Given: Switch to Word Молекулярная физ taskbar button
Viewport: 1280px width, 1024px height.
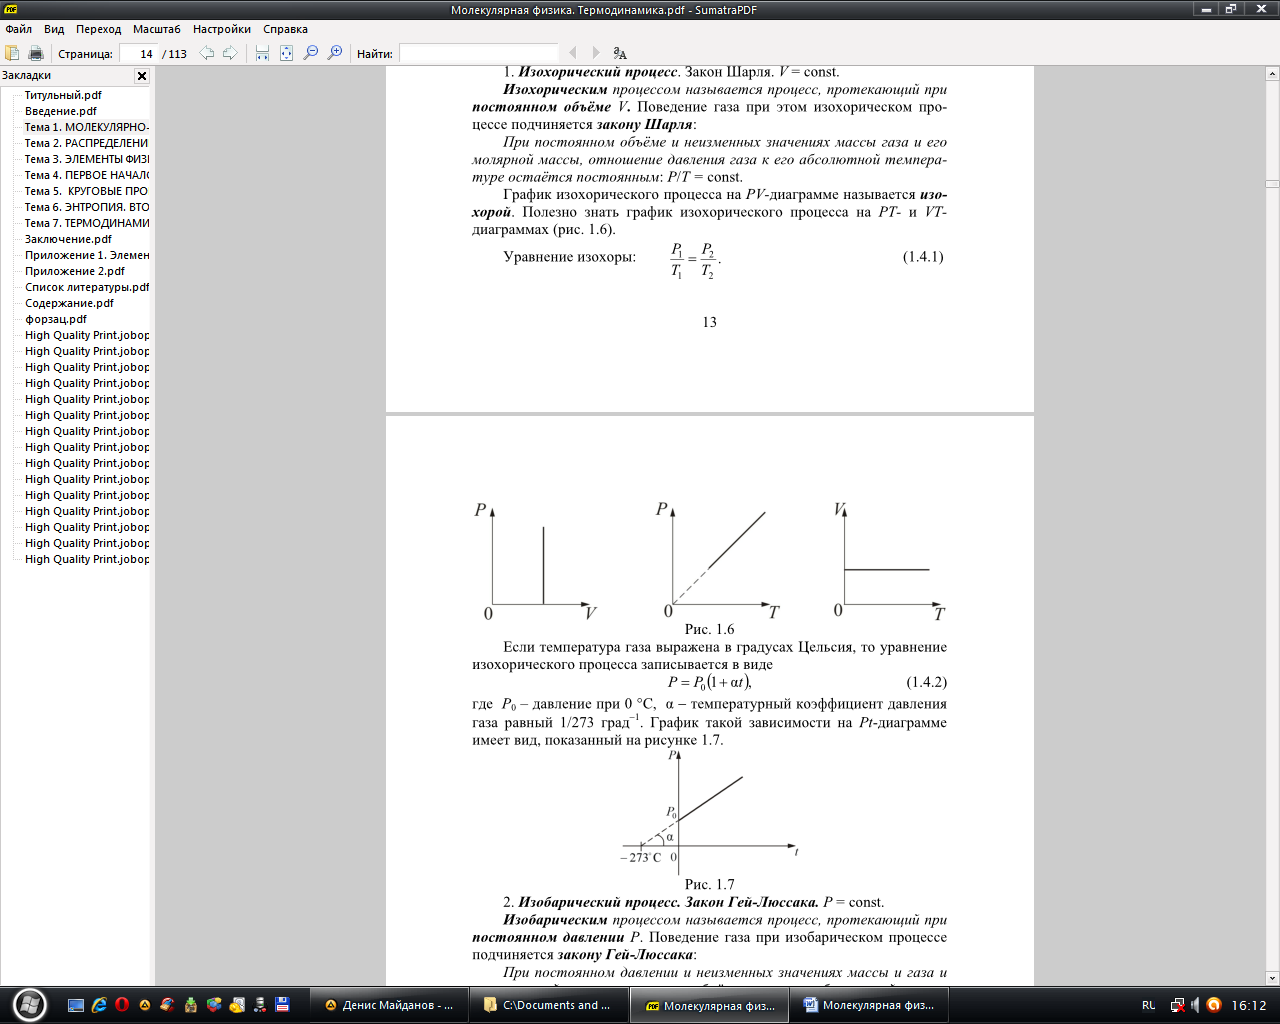Looking at the screenshot, I should point(868,1005).
